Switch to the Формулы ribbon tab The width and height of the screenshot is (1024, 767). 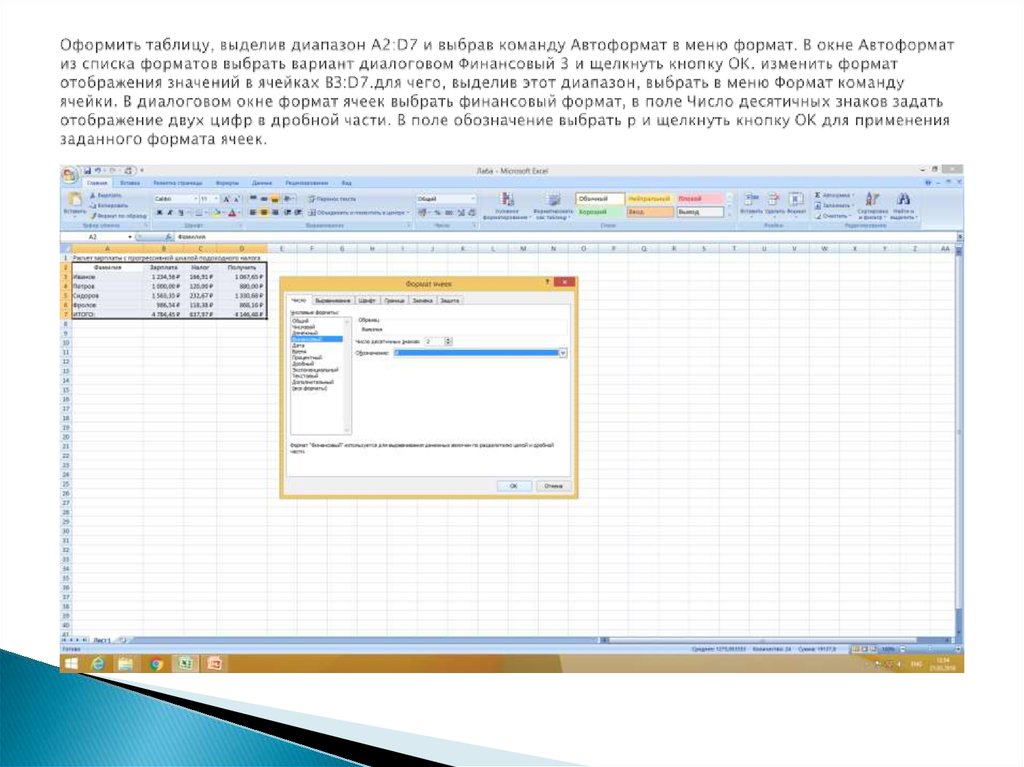(227, 184)
